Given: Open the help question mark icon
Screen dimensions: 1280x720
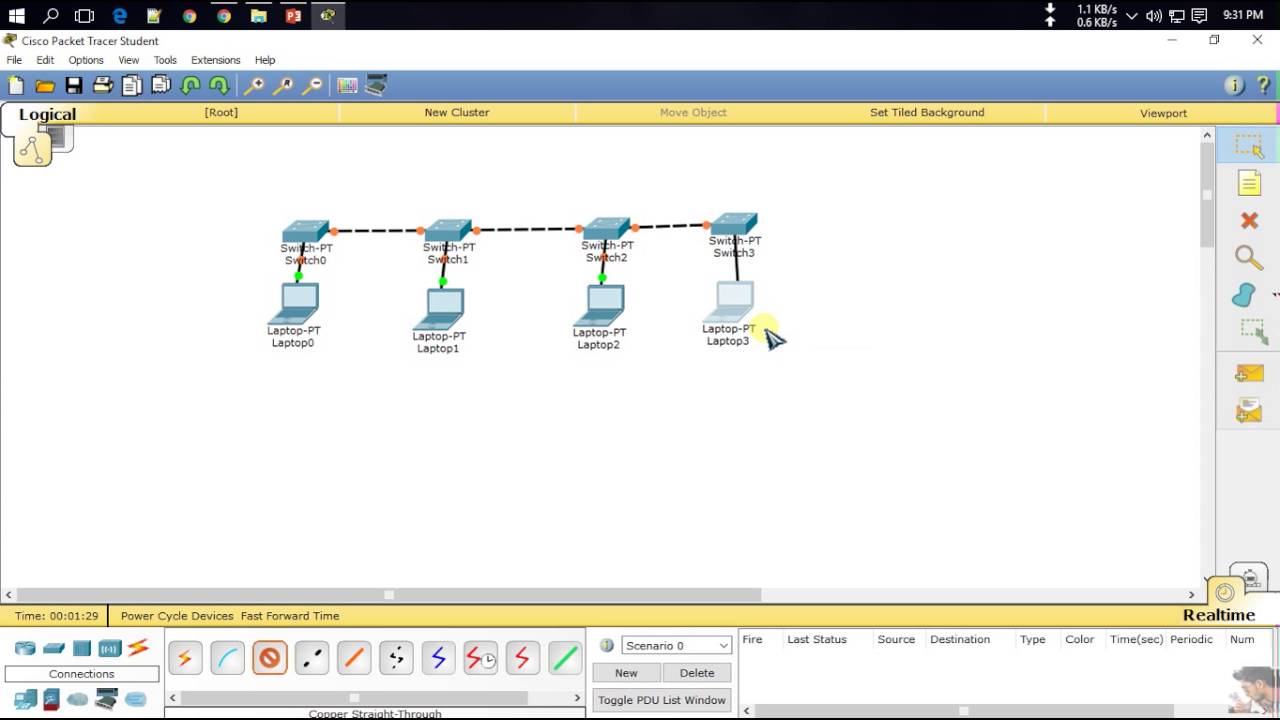Looking at the screenshot, I should tap(1263, 86).
